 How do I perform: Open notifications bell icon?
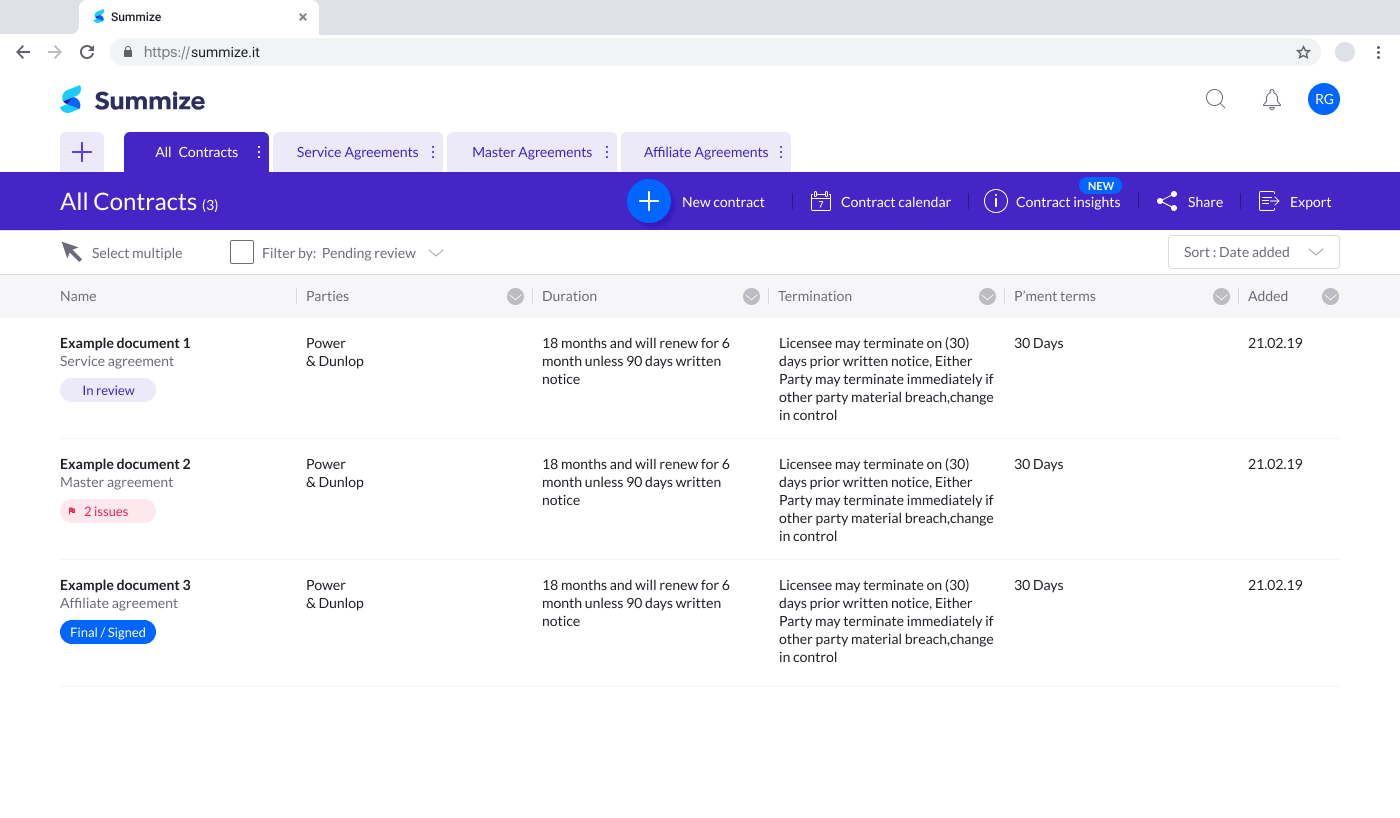pyautogui.click(x=1272, y=99)
